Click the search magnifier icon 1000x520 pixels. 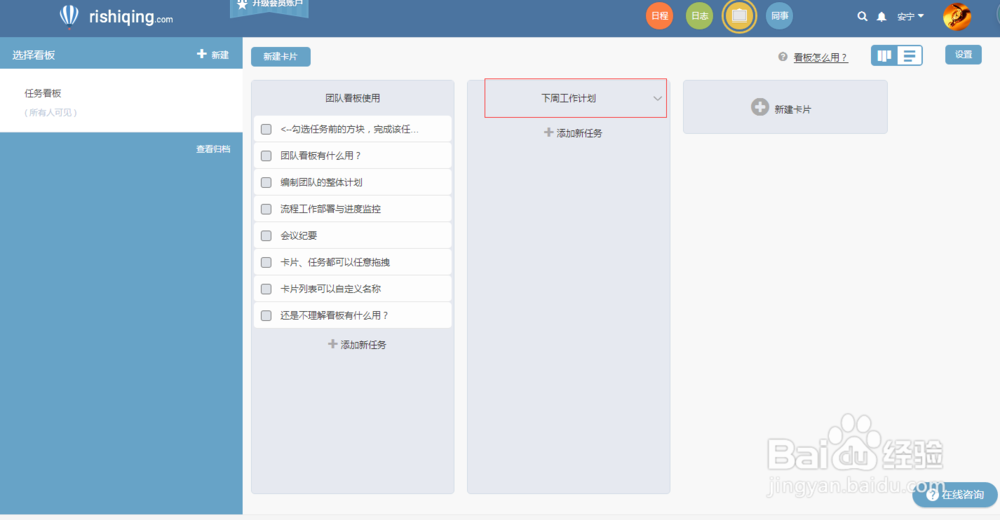pos(862,17)
